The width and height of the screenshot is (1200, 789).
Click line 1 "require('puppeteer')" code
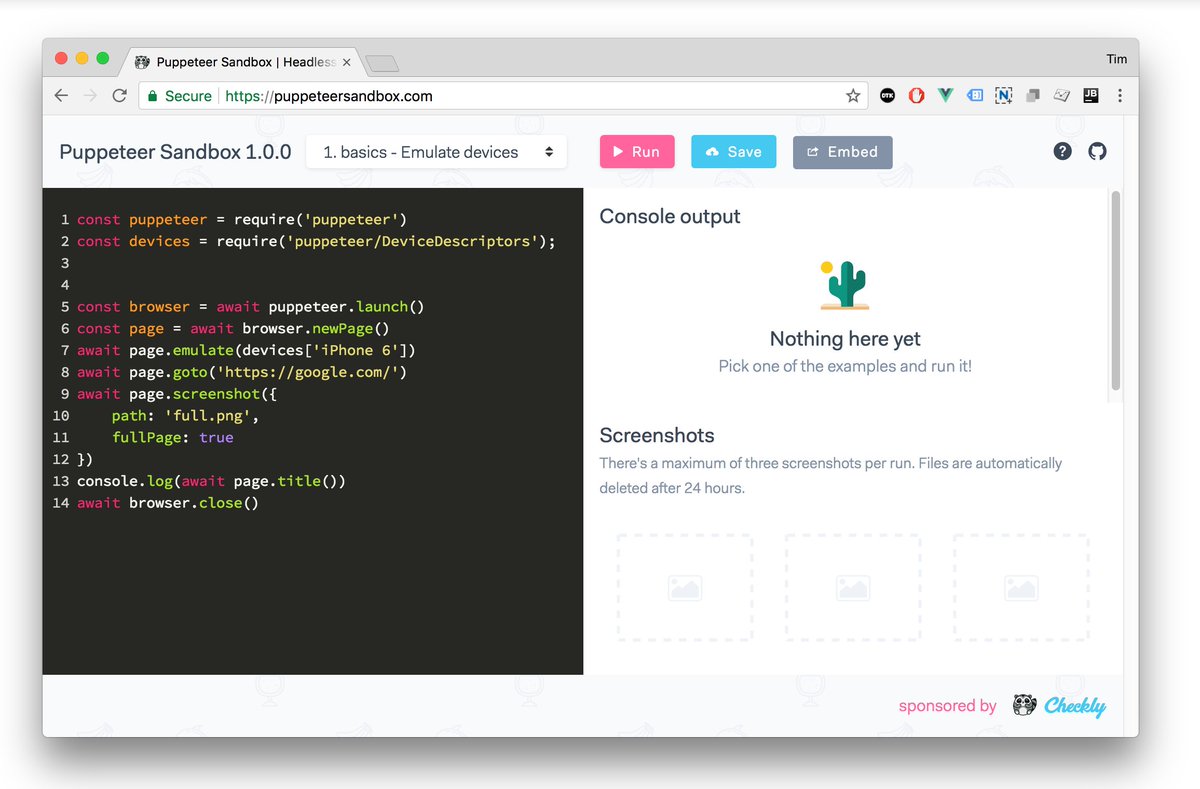pos(243,219)
